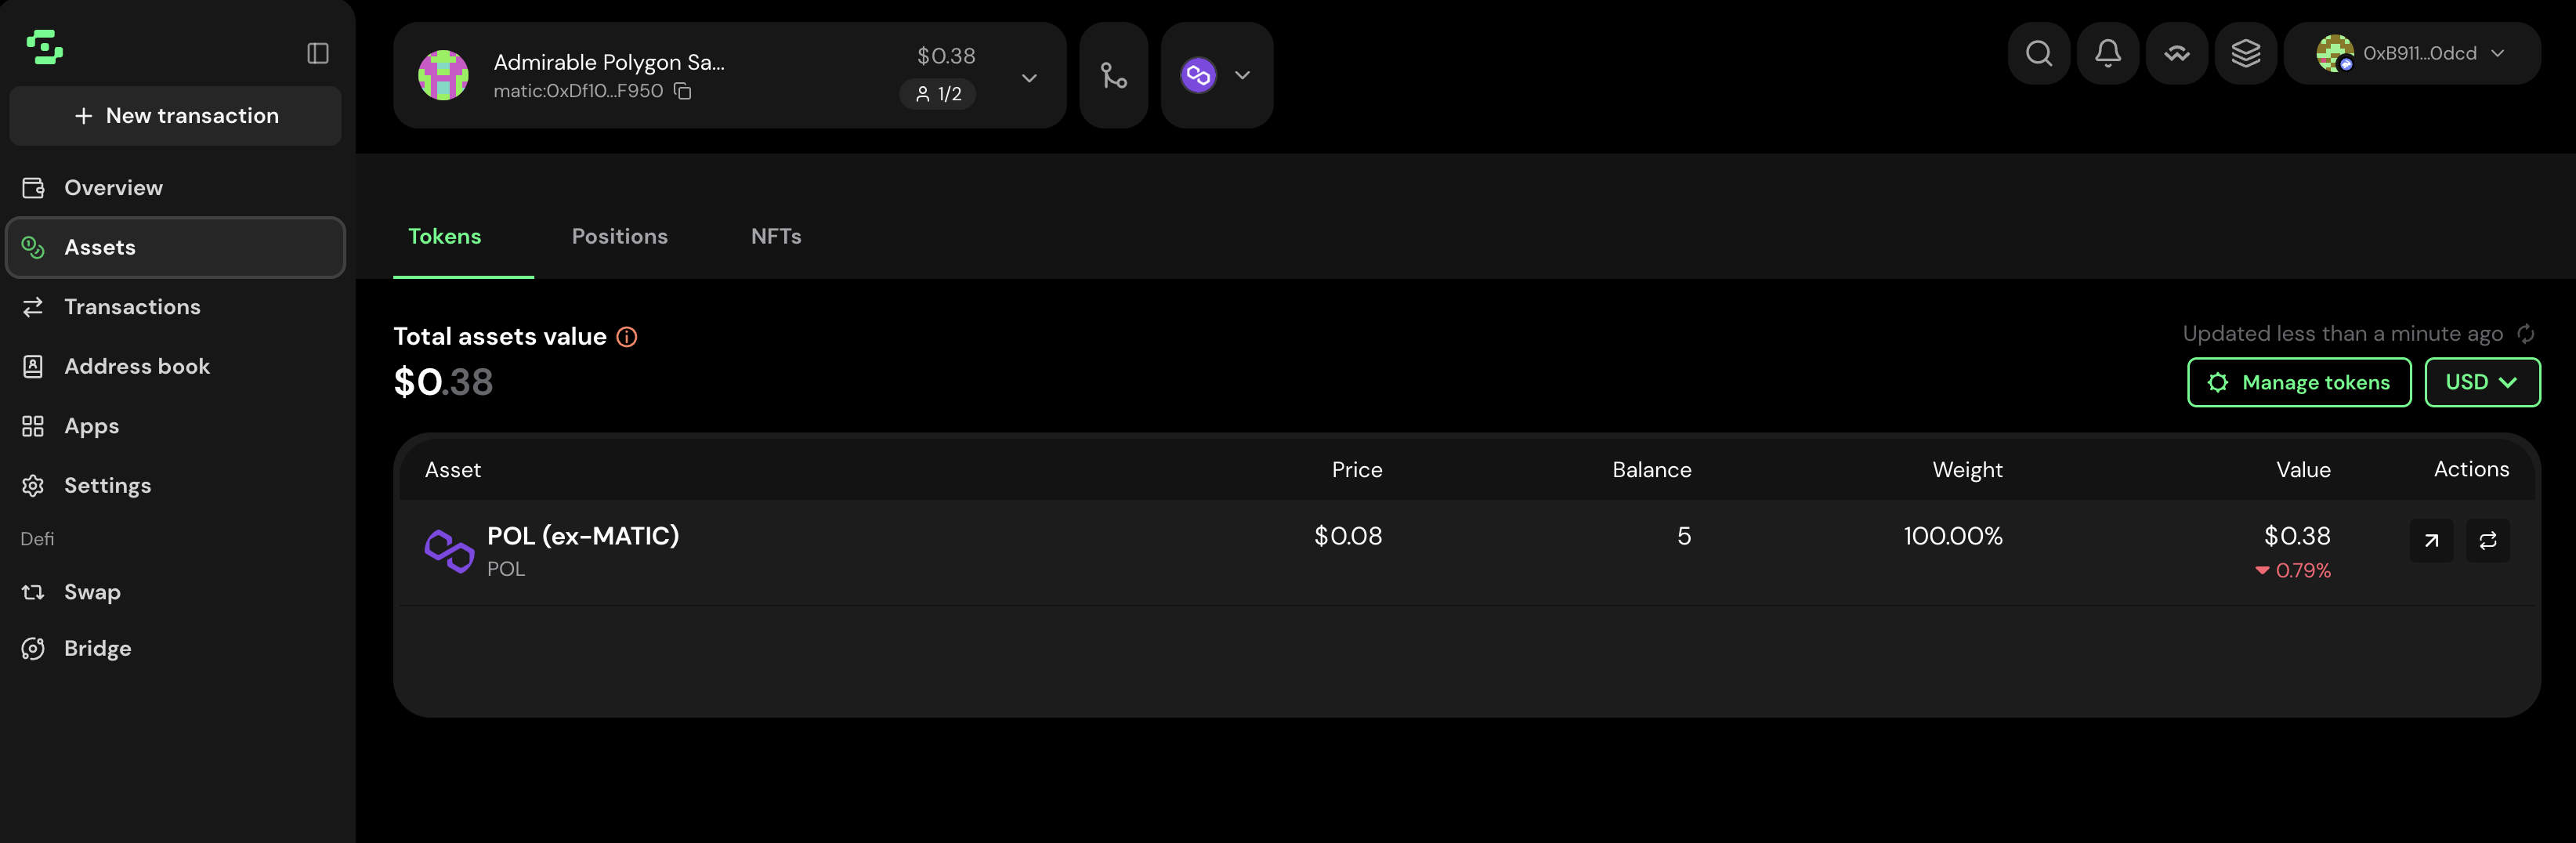The image size is (2576, 843).
Task: Show info about Total assets value
Action: pos(627,337)
